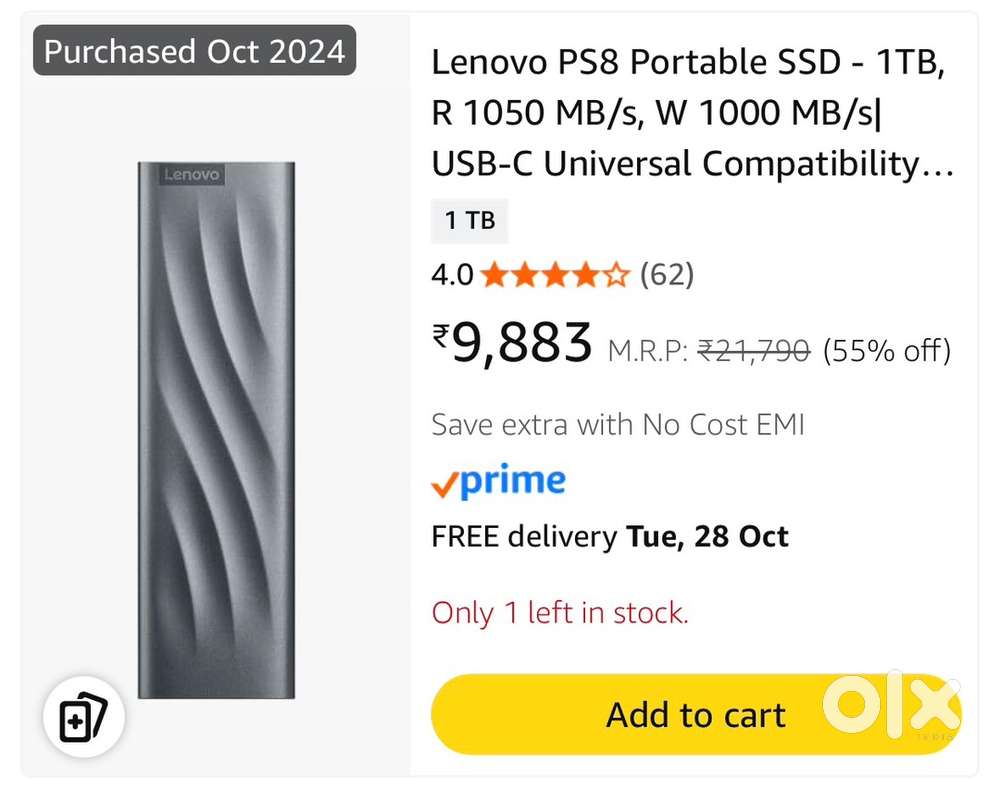This screenshot has height=789, width=1000.
Task: Click the ₹9,883 price
Action: tap(514, 343)
